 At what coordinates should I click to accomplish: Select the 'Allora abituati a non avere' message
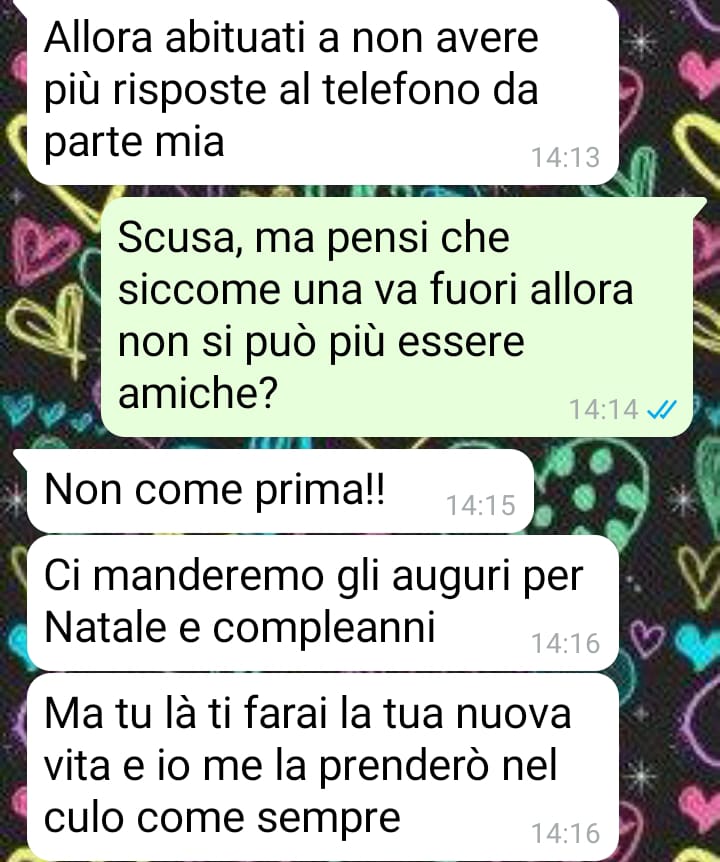(323, 91)
